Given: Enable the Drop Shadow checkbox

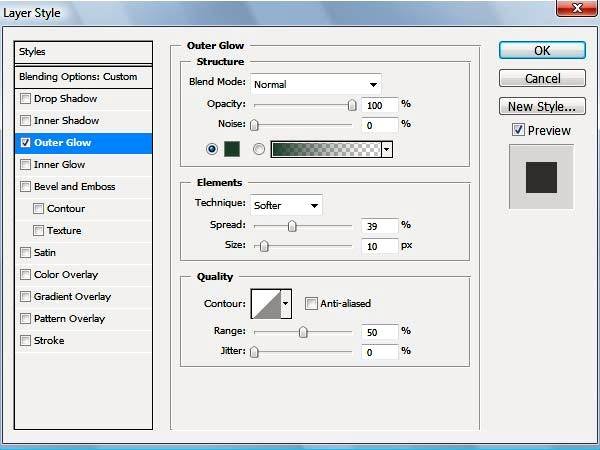Looking at the screenshot, I should (x=25, y=99).
